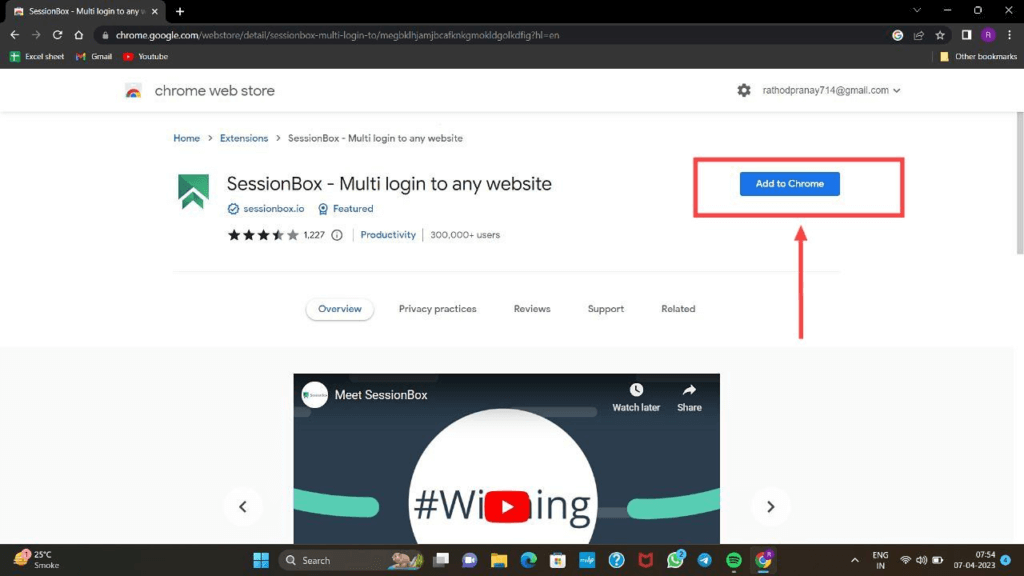Screen dimensions: 1024x576
Task: Open Spotify from taskbar
Action: point(734,560)
